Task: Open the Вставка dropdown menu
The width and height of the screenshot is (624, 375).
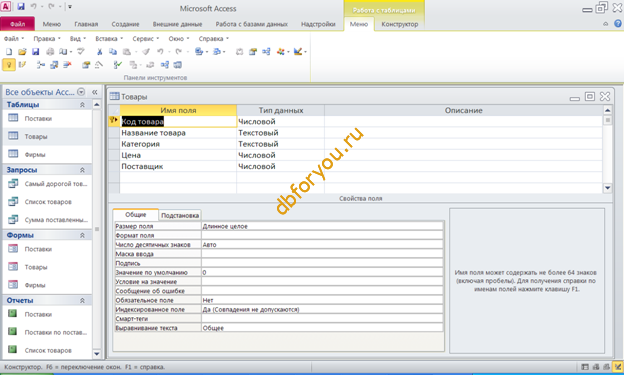Action: coord(109,39)
